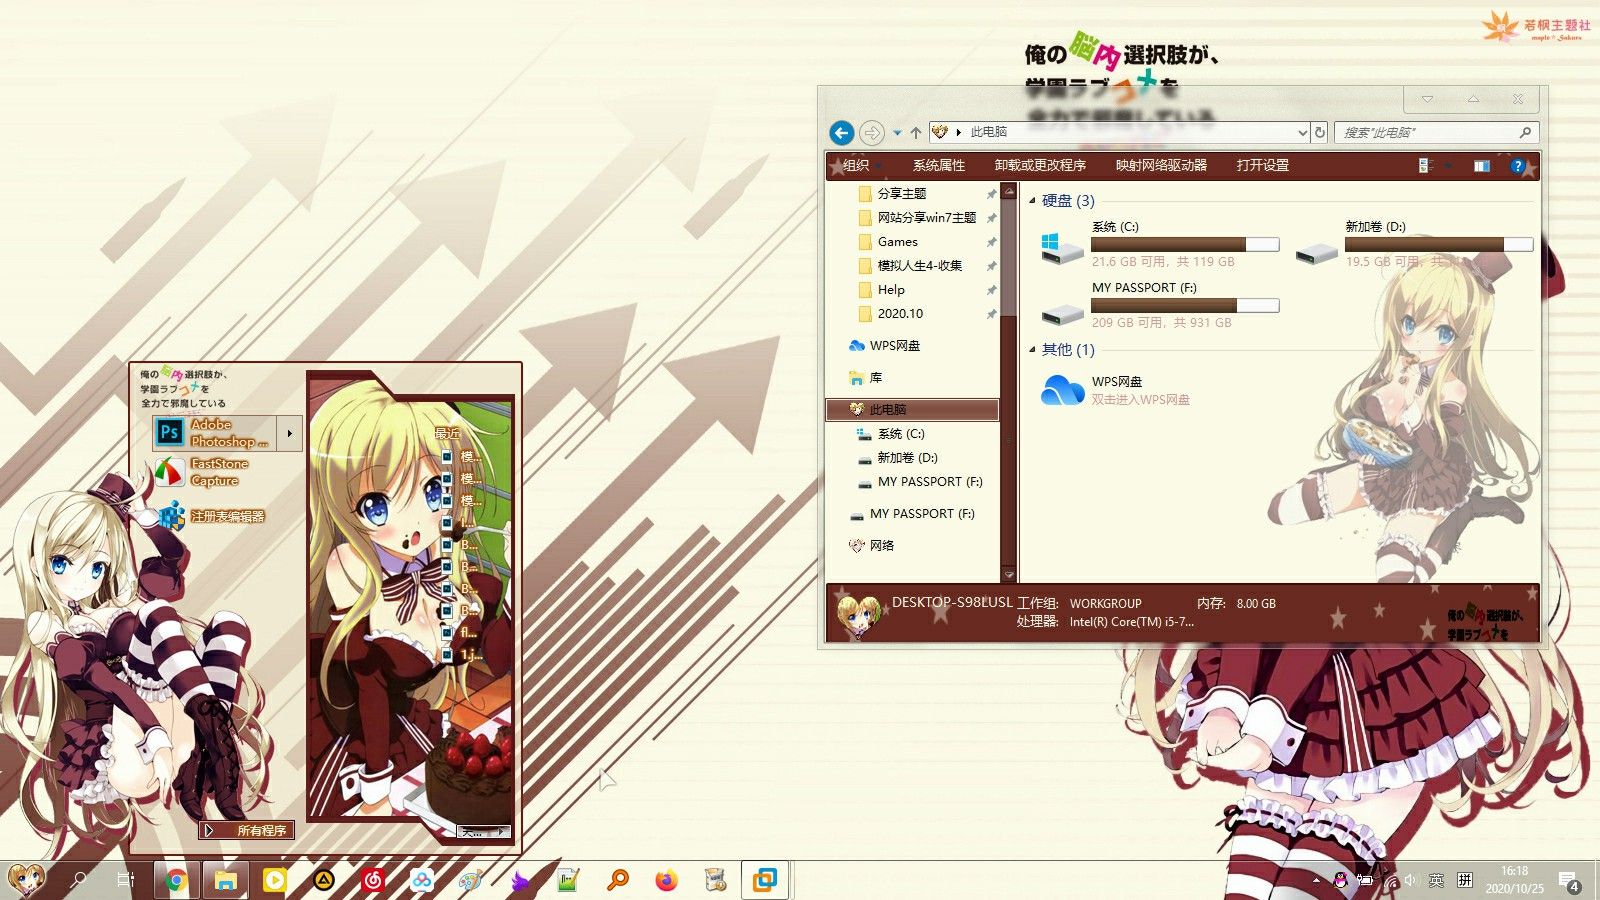Open the 组织 menu
Screen dimensions: 1600x900
coord(860,166)
